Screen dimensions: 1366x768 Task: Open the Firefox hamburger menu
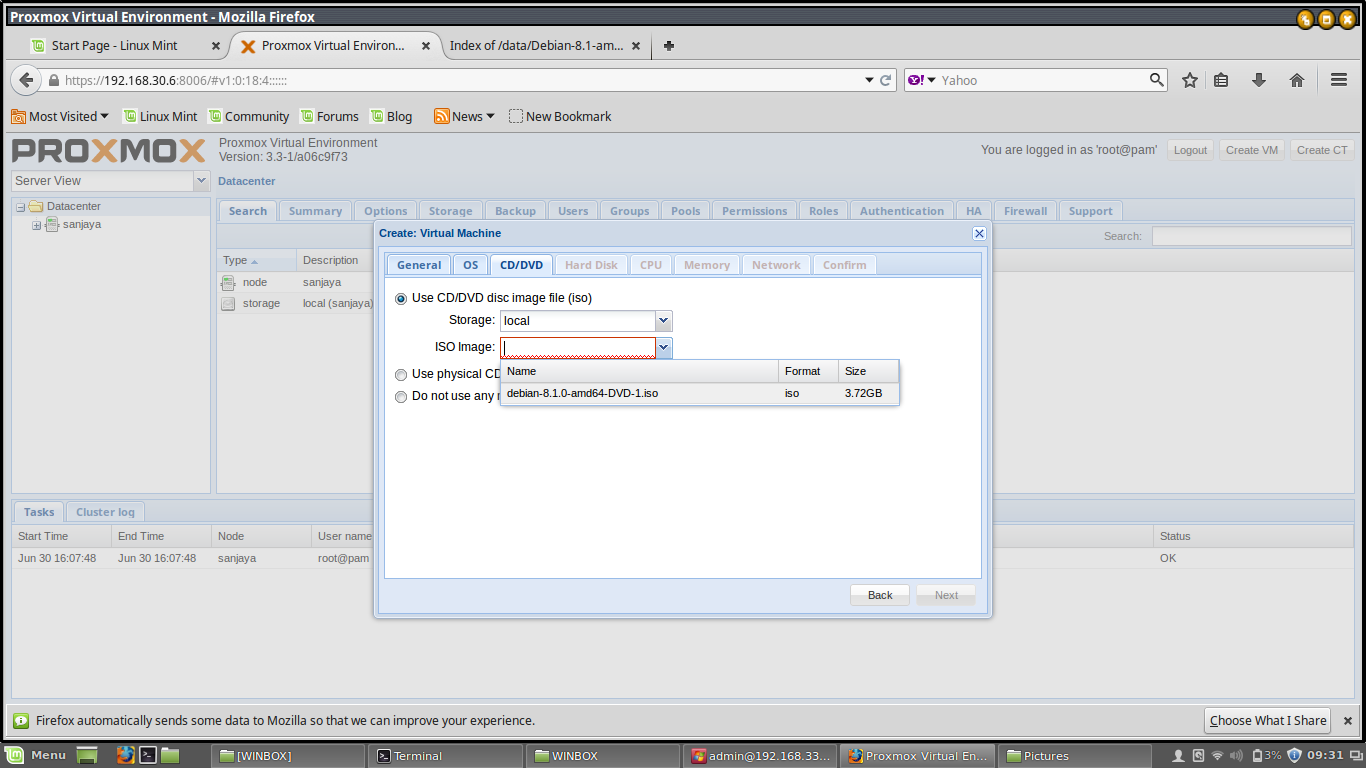tap(1339, 80)
